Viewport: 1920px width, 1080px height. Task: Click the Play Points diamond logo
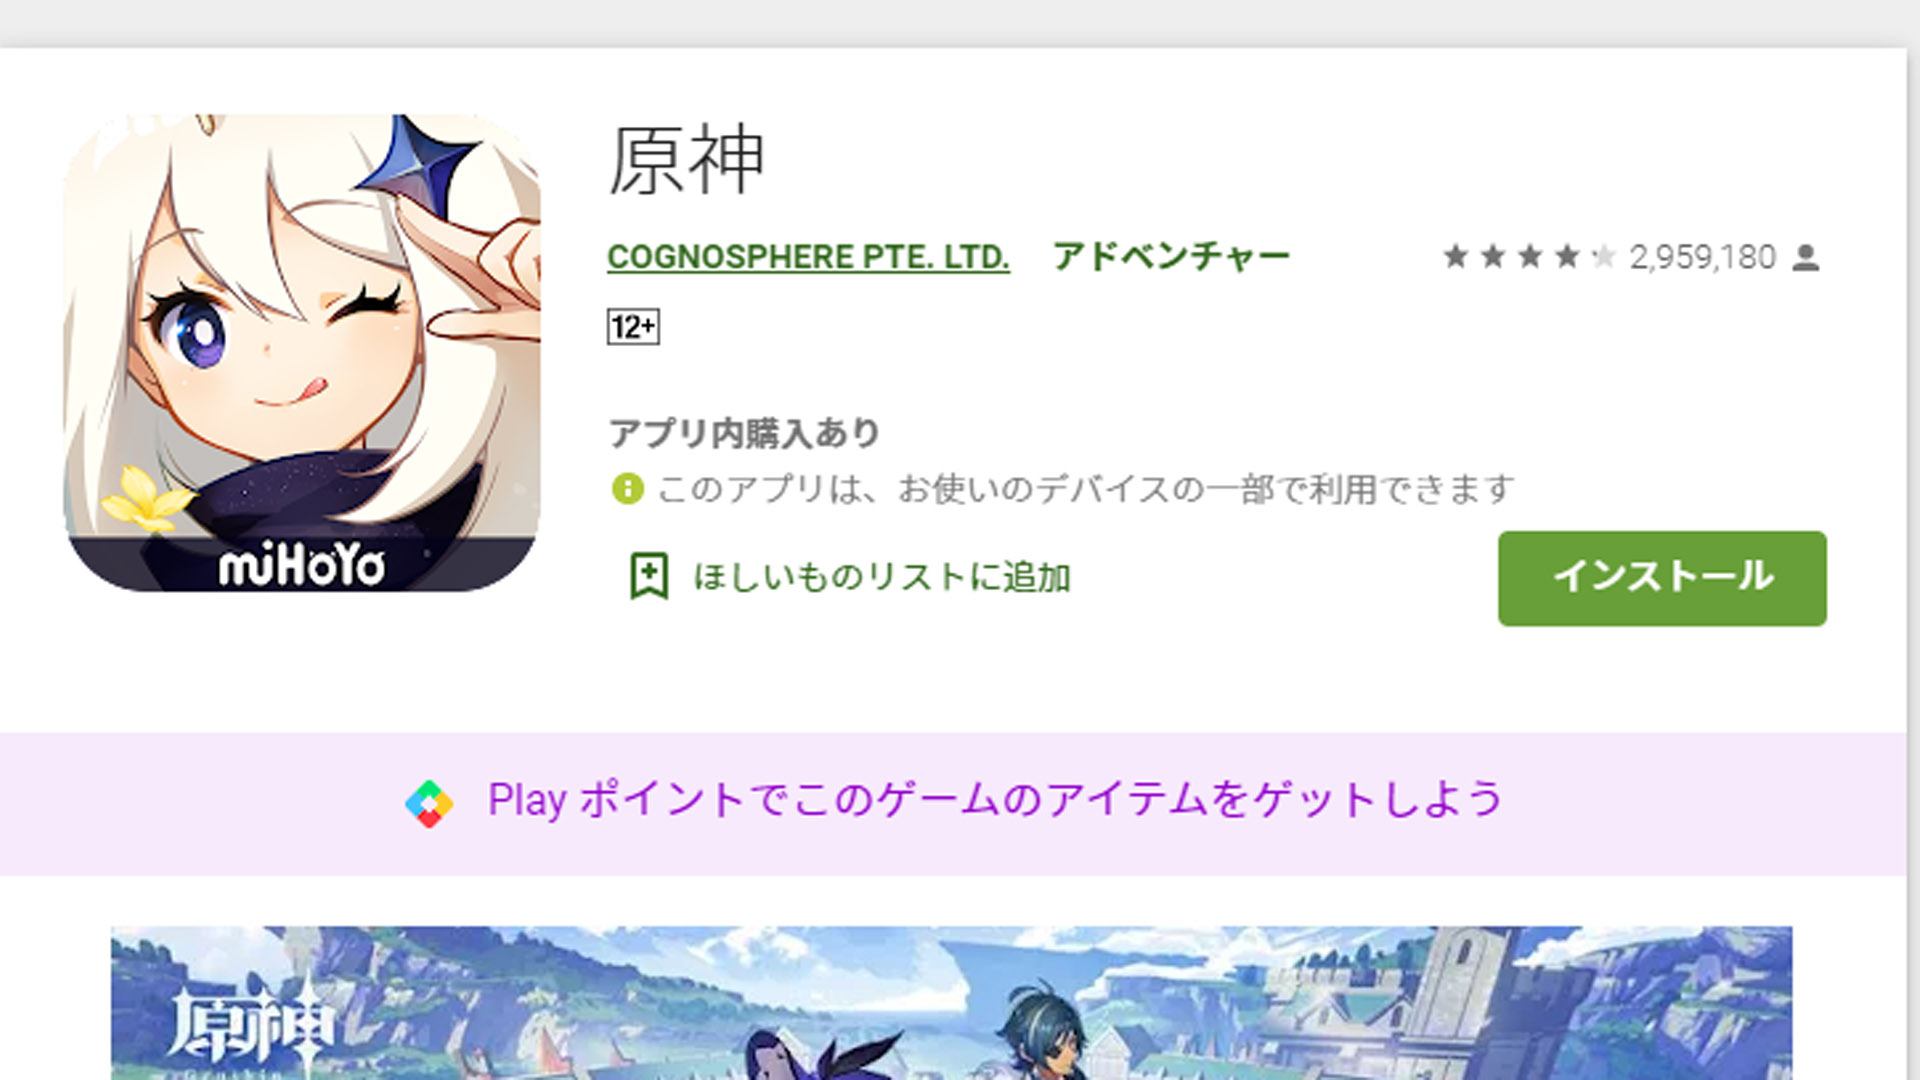[429, 803]
